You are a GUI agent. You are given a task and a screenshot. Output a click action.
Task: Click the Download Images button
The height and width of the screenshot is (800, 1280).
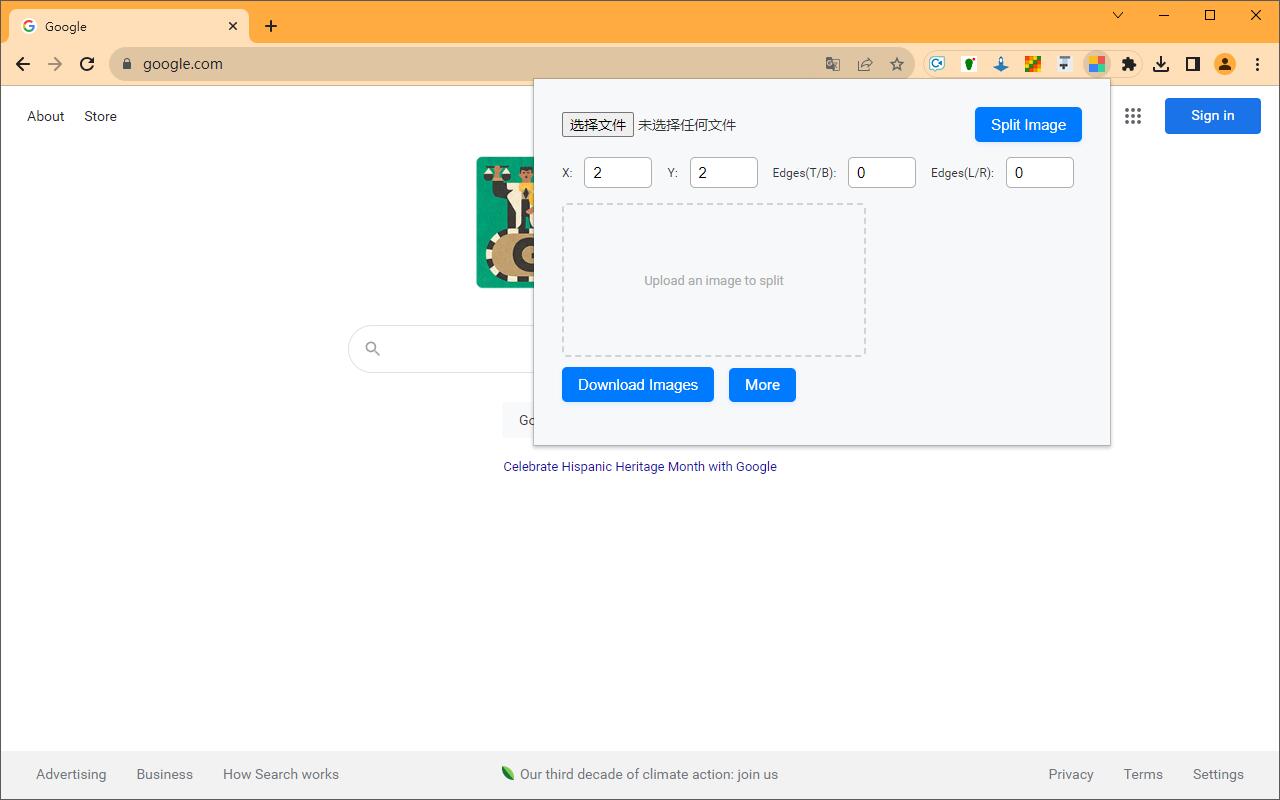[x=638, y=385]
